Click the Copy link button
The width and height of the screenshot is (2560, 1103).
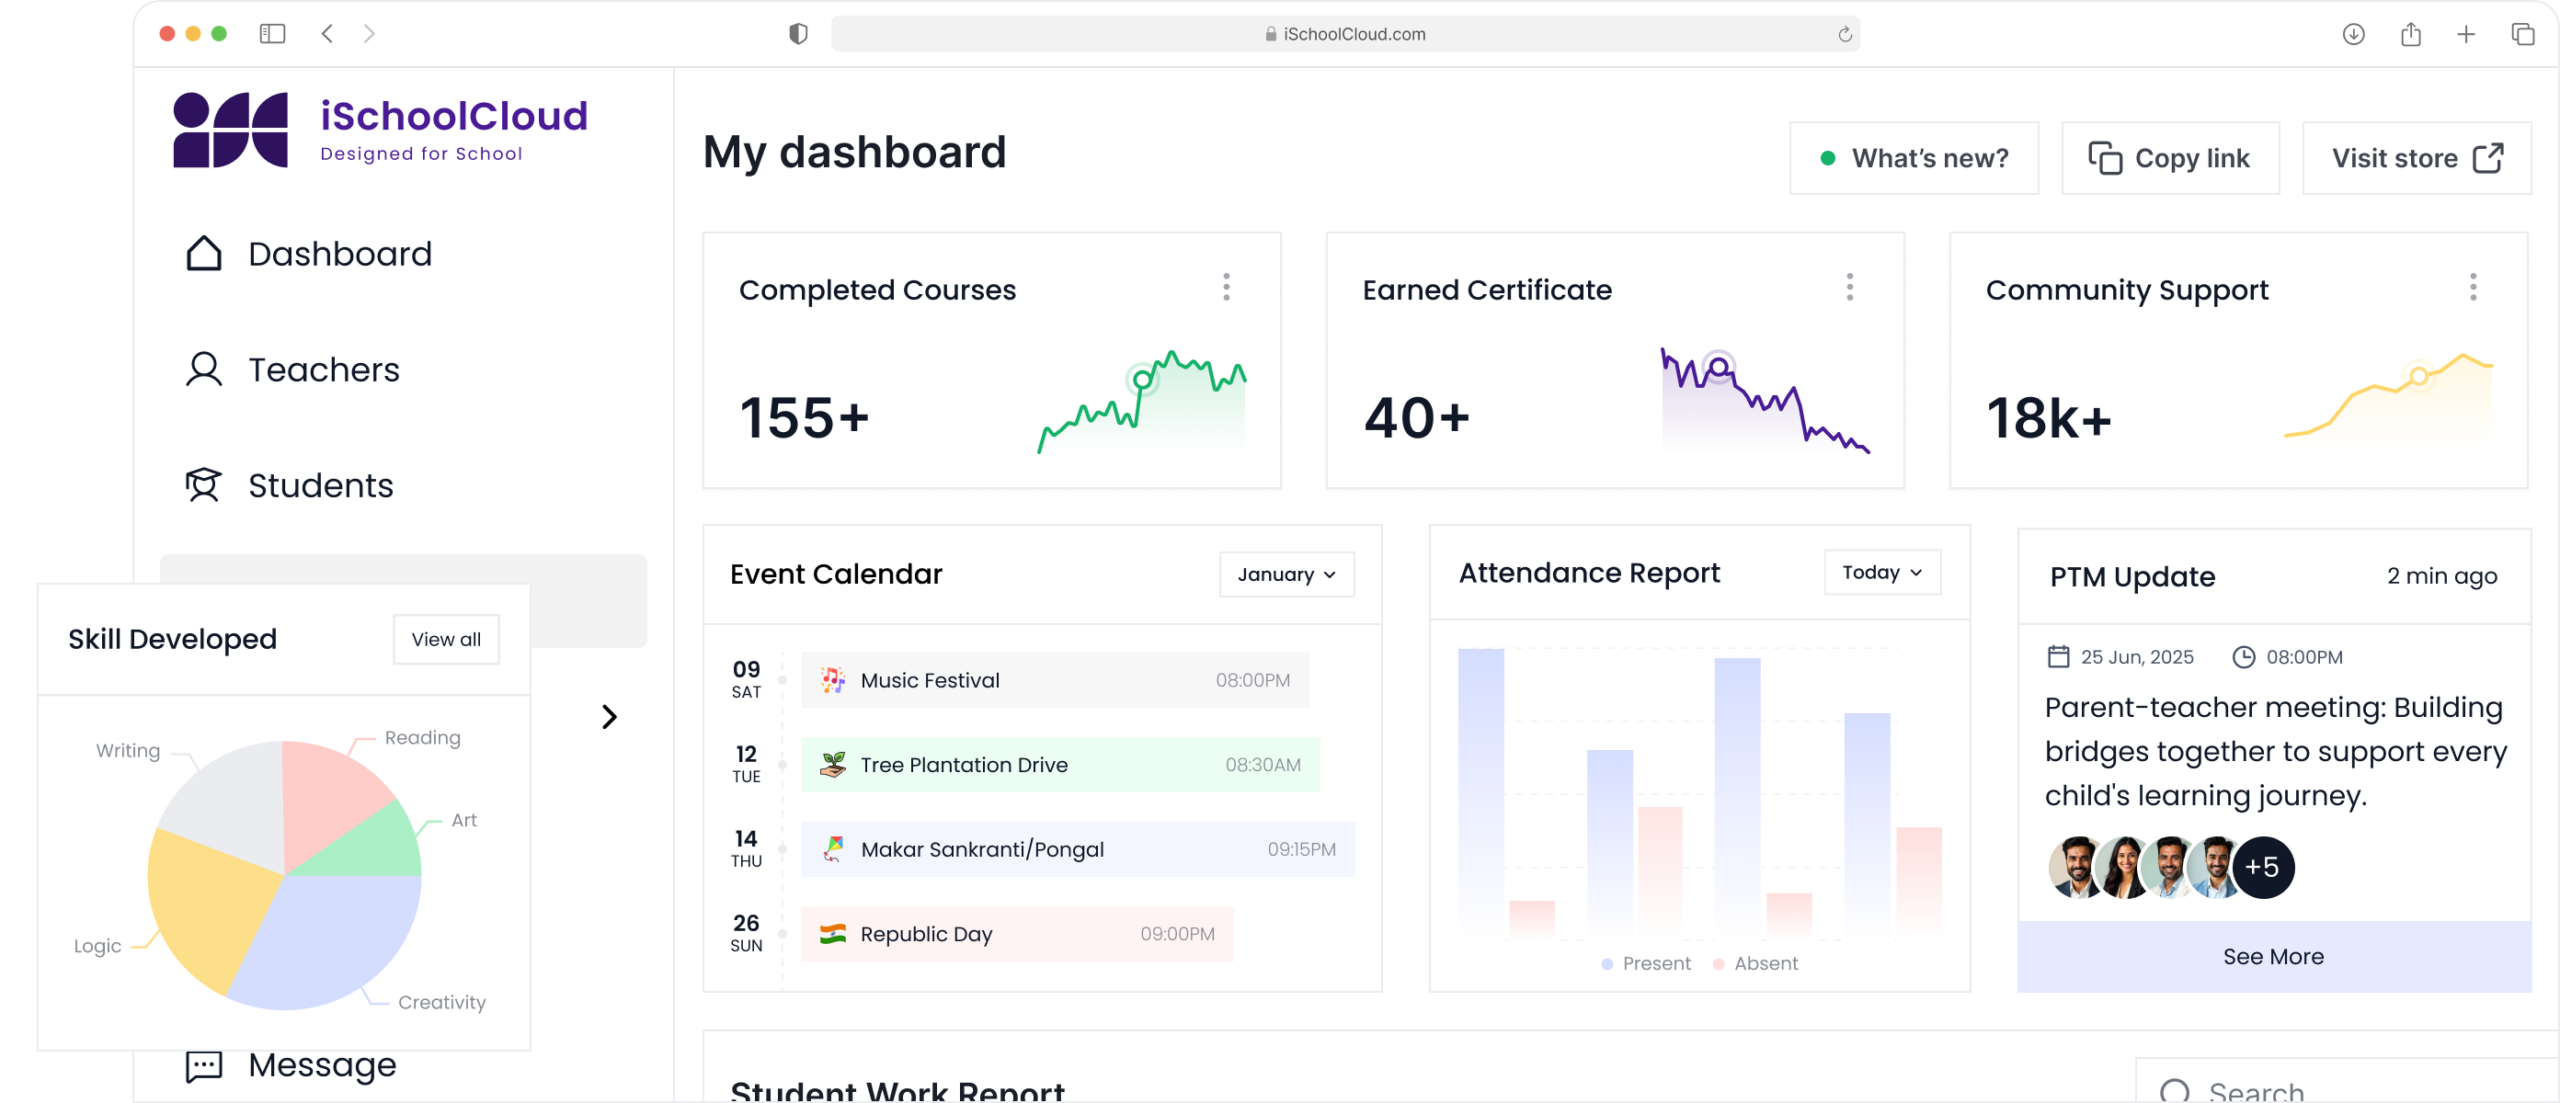tap(2170, 158)
